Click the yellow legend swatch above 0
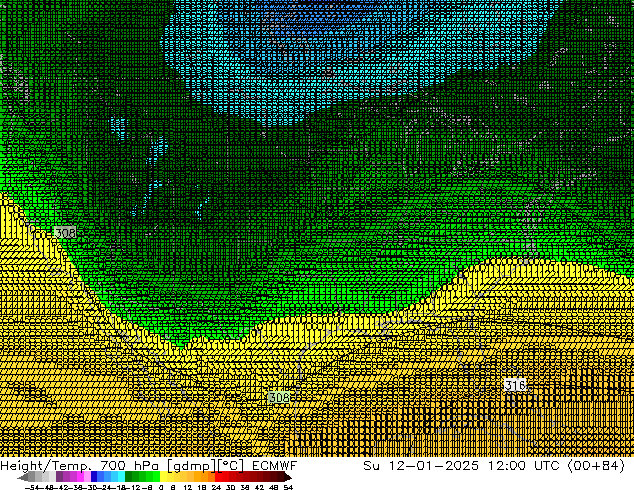Viewport: 634px width, 490px height. [164, 476]
